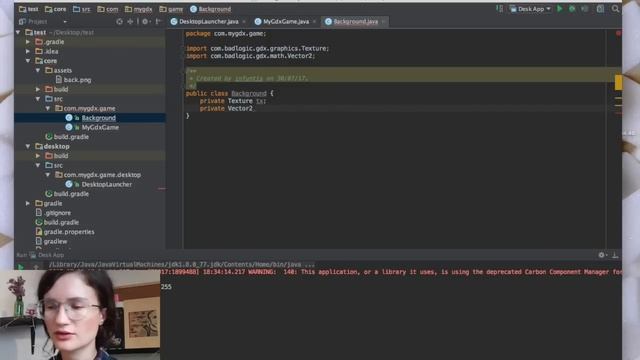Collapse the test root folder
640x360 pixels.
coord(18,32)
